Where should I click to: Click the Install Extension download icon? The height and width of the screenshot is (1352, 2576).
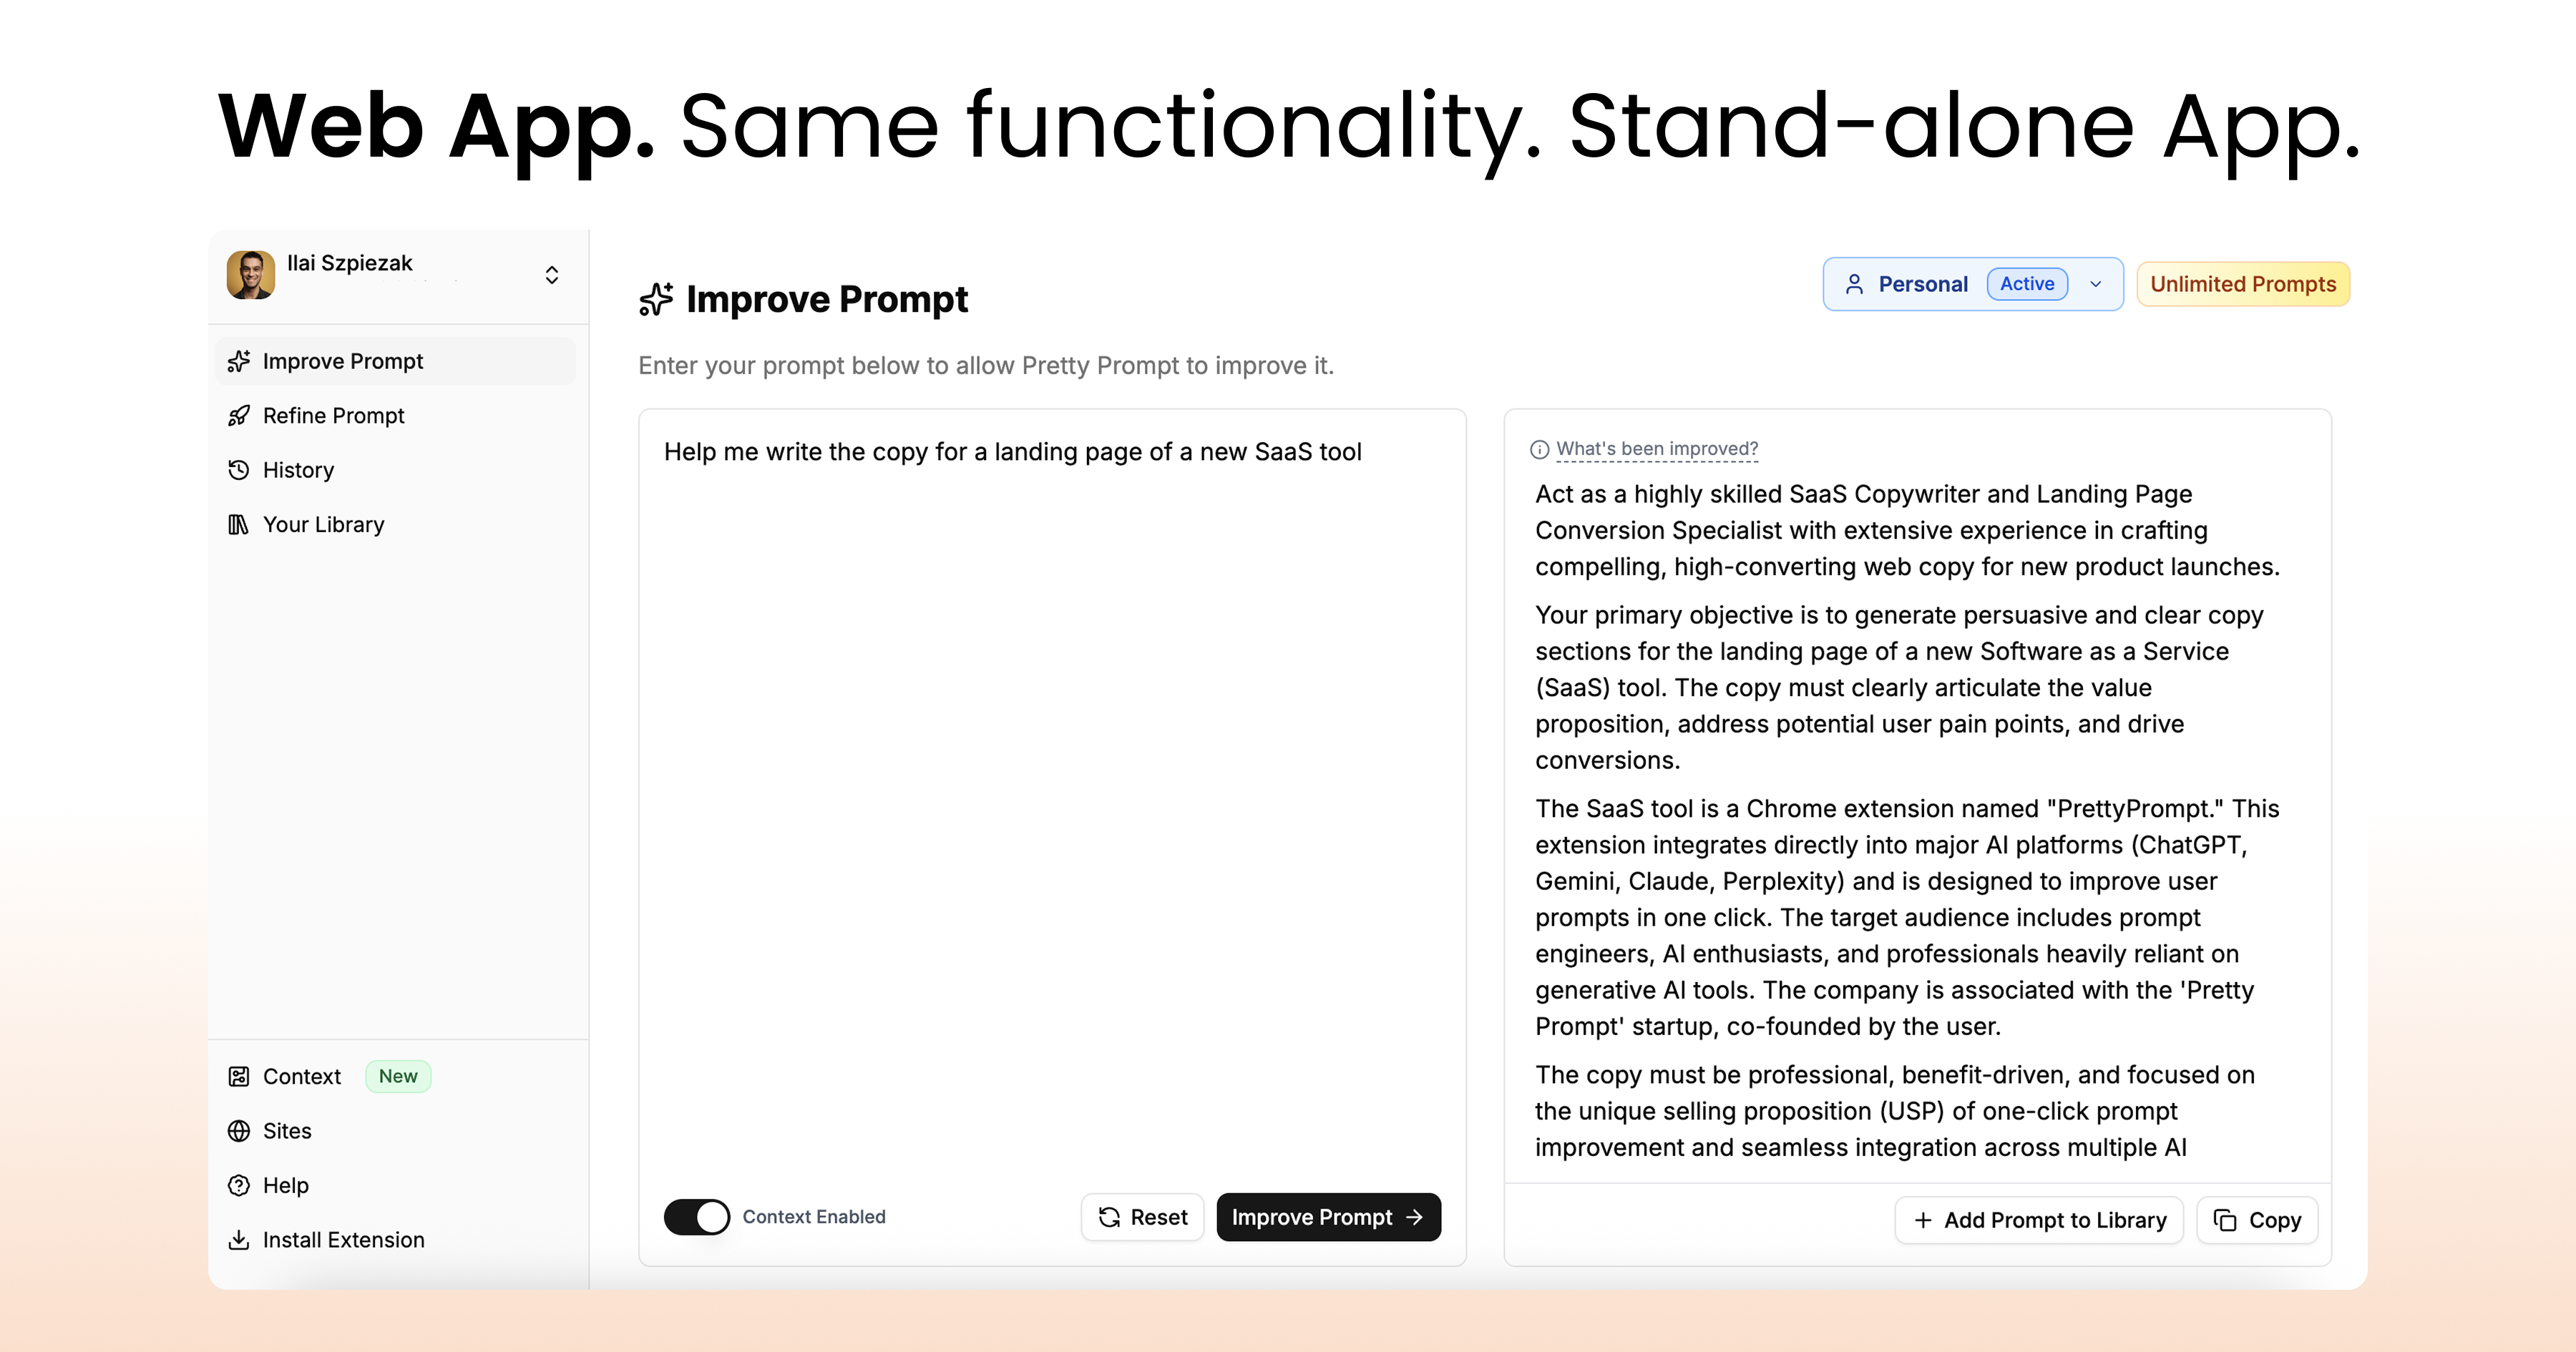[x=239, y=1240]
